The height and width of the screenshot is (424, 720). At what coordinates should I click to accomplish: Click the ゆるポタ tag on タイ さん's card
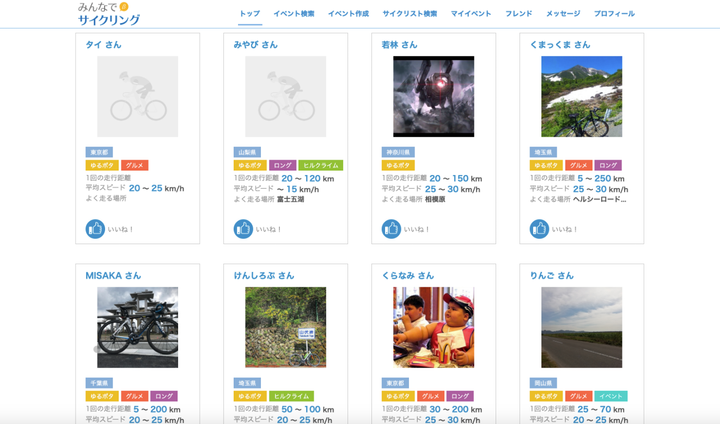pos(102,165)
